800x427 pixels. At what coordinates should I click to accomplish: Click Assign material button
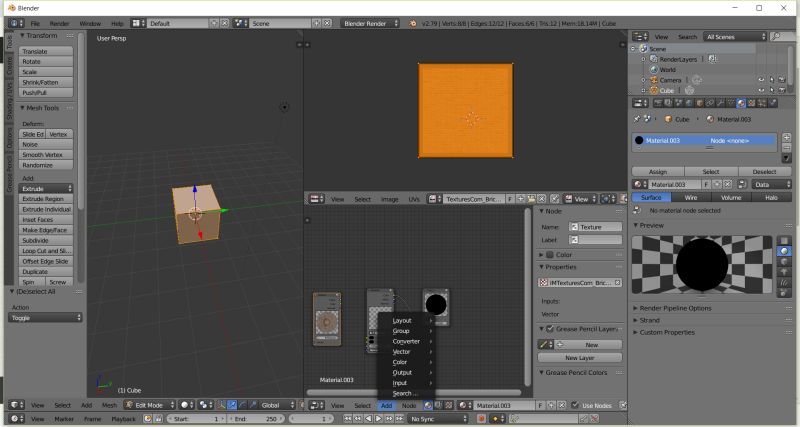658,172
